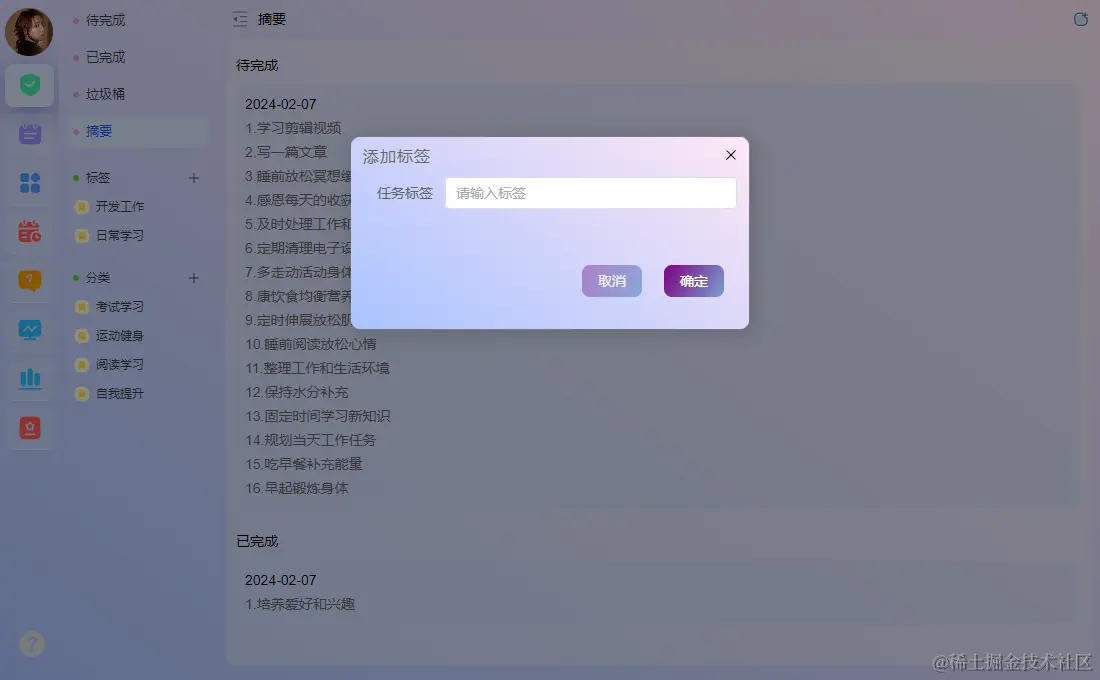Click the refresh icon at top right

(1080, 19)
